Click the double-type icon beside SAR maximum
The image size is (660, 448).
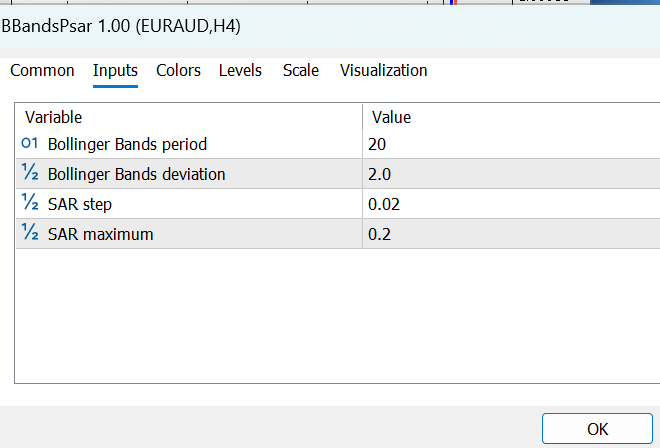coord(29,232)
